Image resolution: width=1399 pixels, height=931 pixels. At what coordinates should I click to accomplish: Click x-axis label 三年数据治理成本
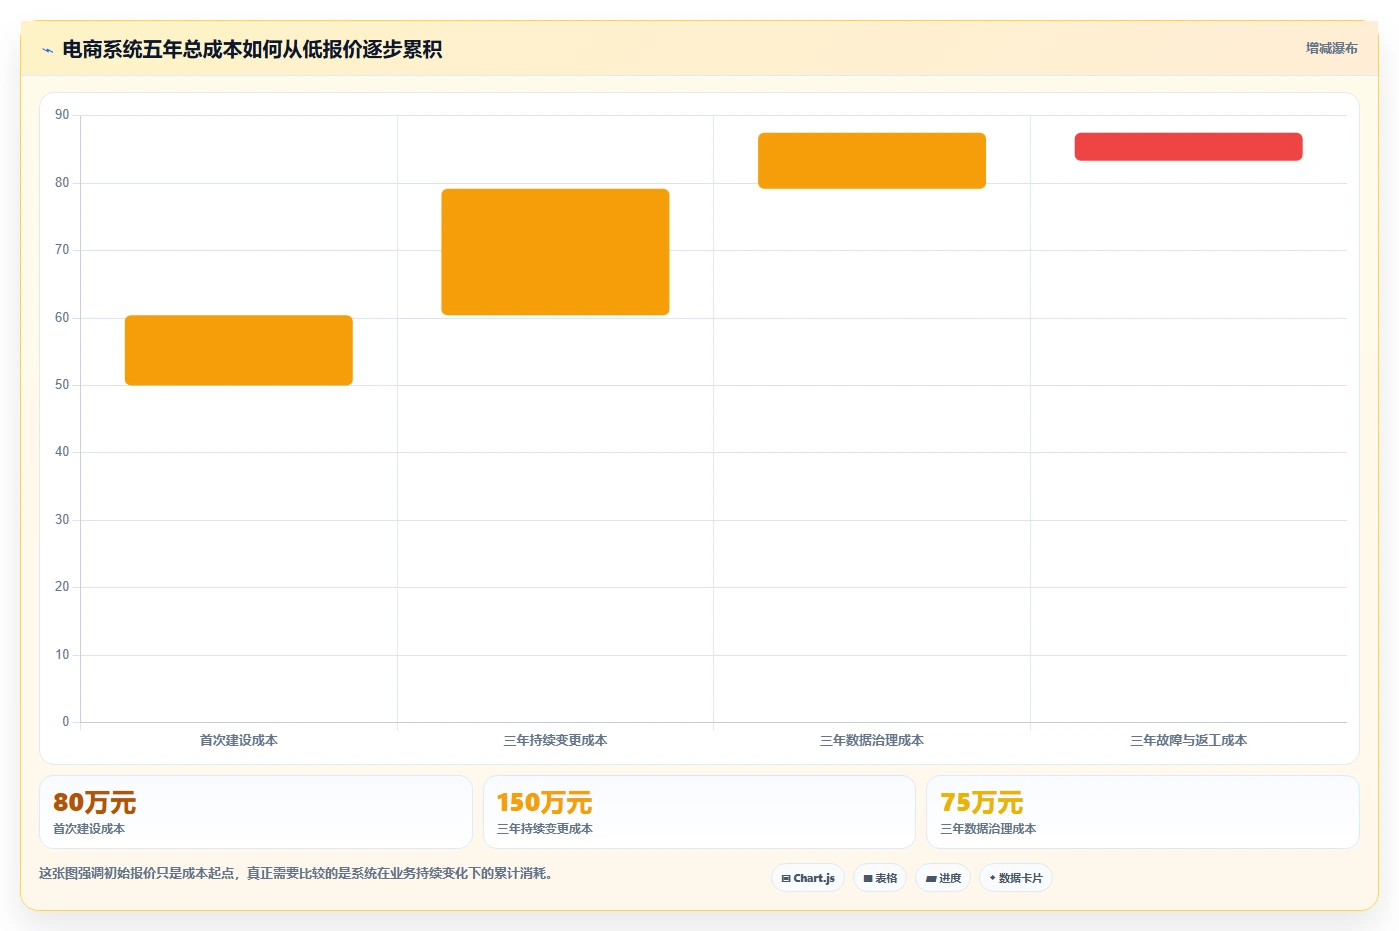pos(872,740)
